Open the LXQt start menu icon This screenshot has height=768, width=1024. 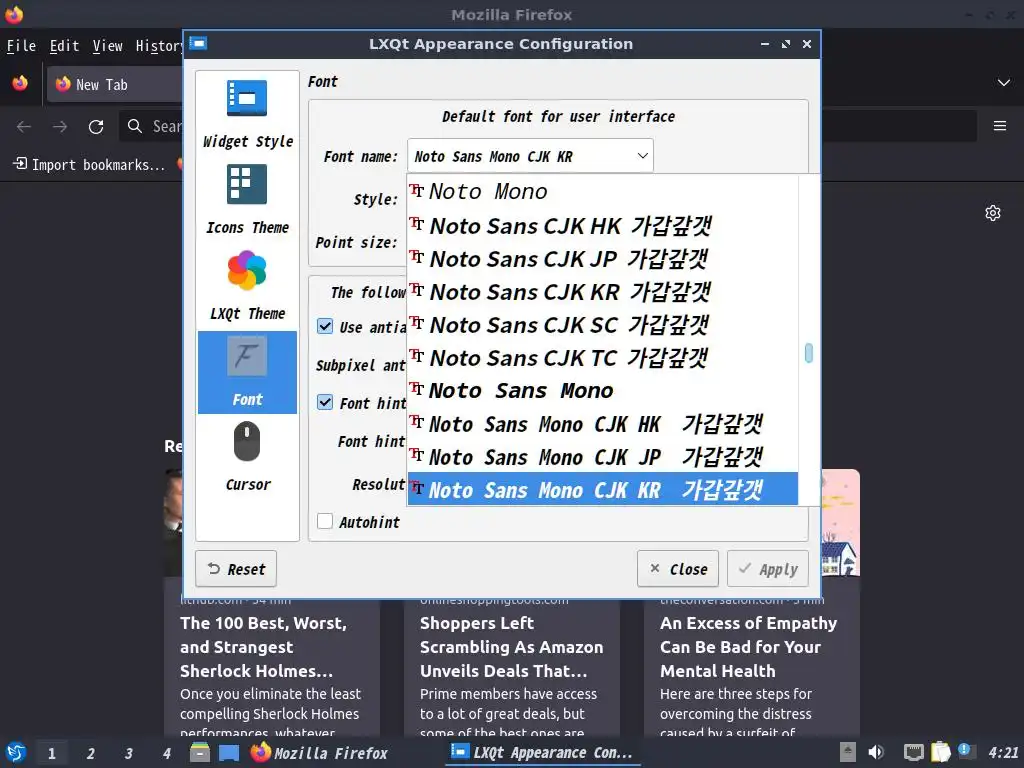pos(16,752)
